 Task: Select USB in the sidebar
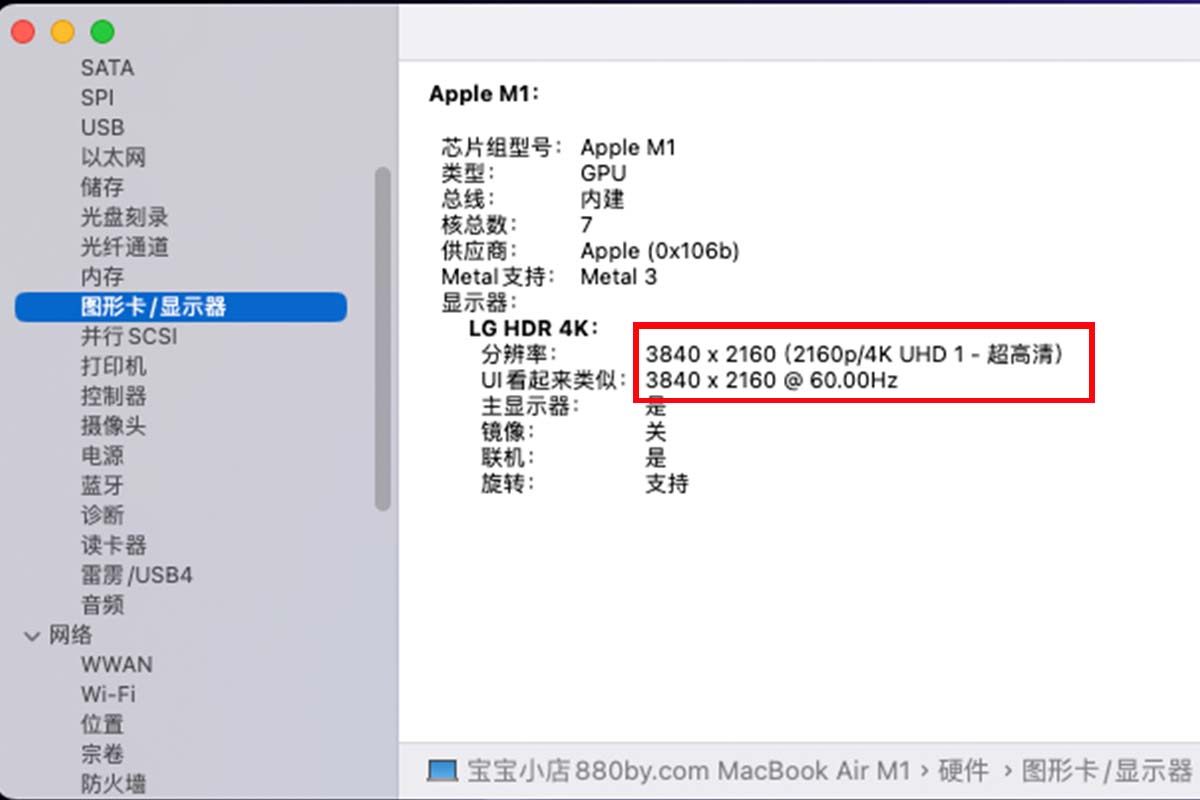point(103,128)
